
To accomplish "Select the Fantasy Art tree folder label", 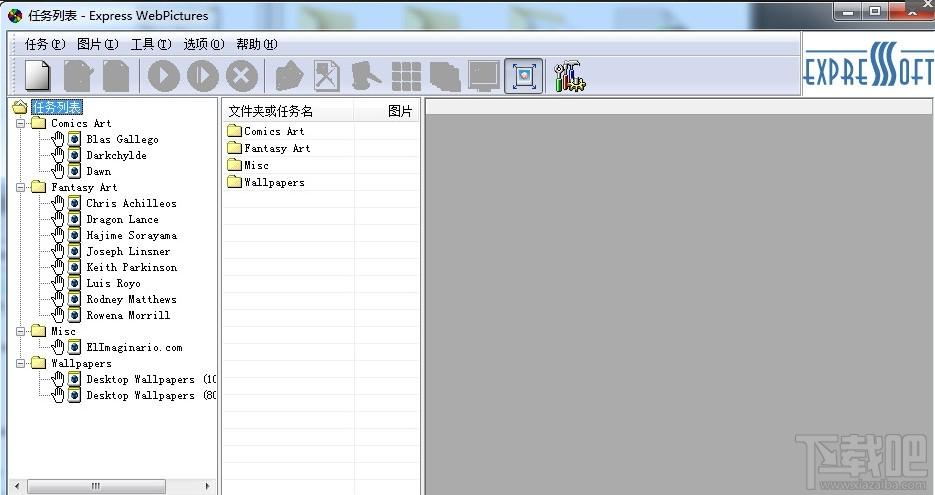I will tap(84, 187).
